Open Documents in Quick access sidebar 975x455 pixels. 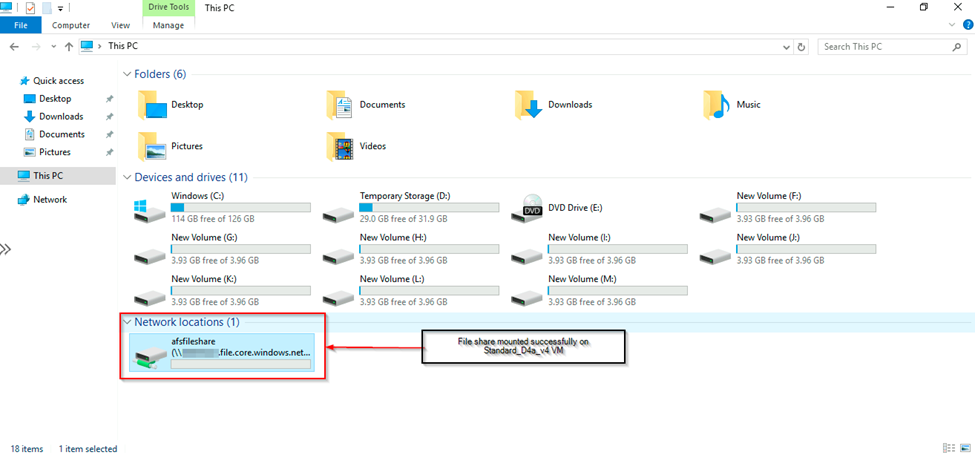(x=62, y=134)
